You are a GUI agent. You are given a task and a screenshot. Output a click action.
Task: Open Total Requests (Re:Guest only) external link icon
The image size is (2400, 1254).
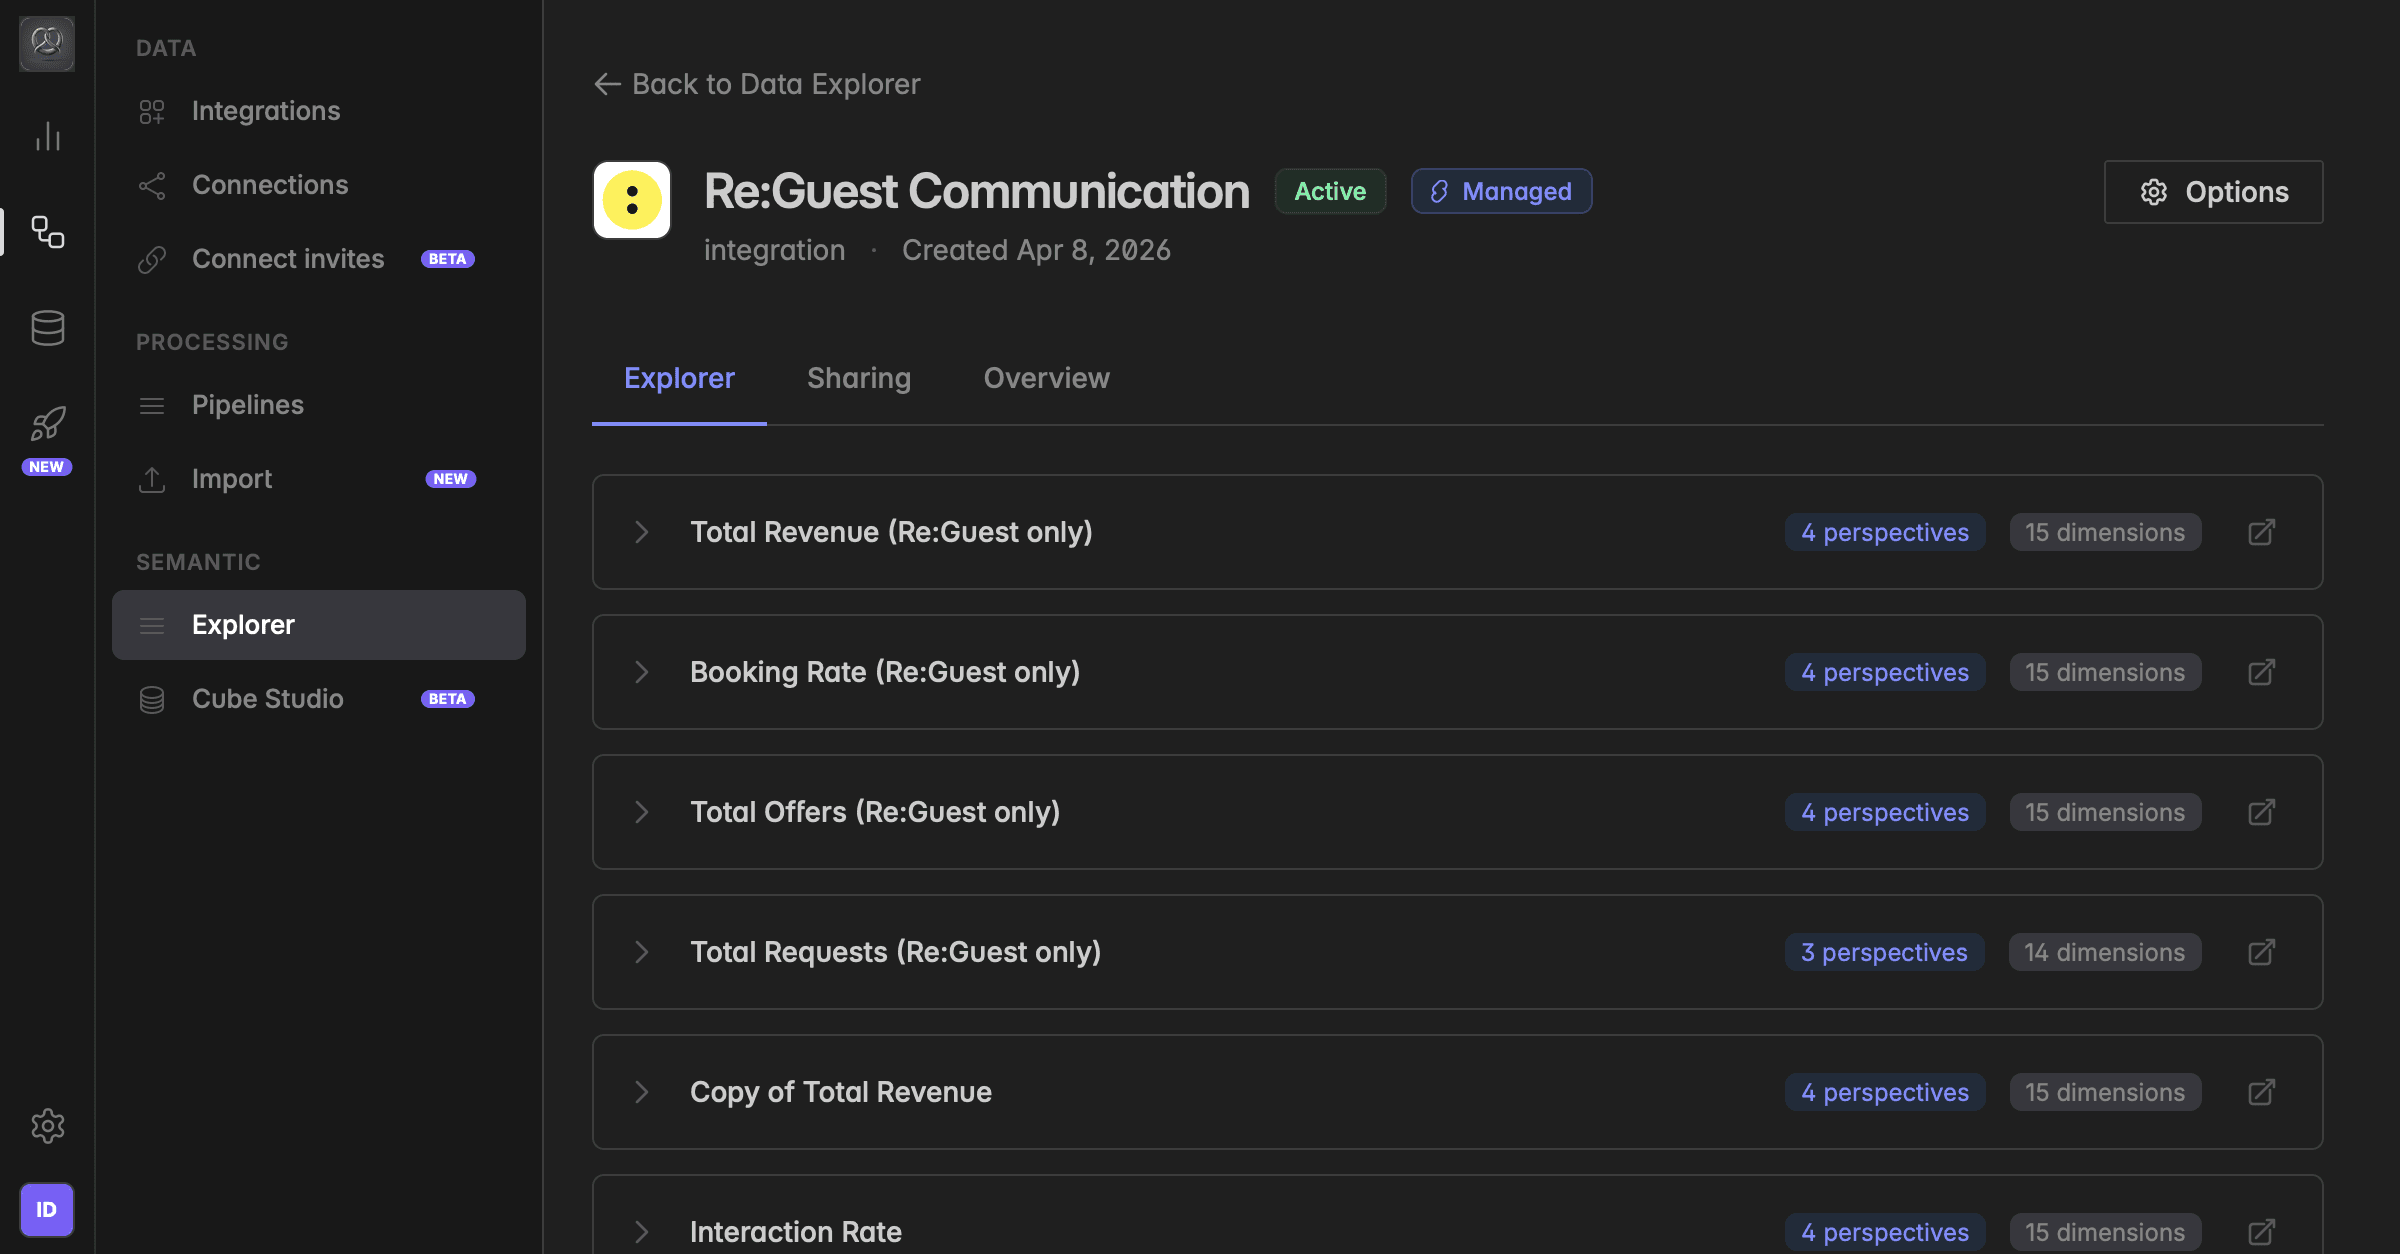[2262, 952]
